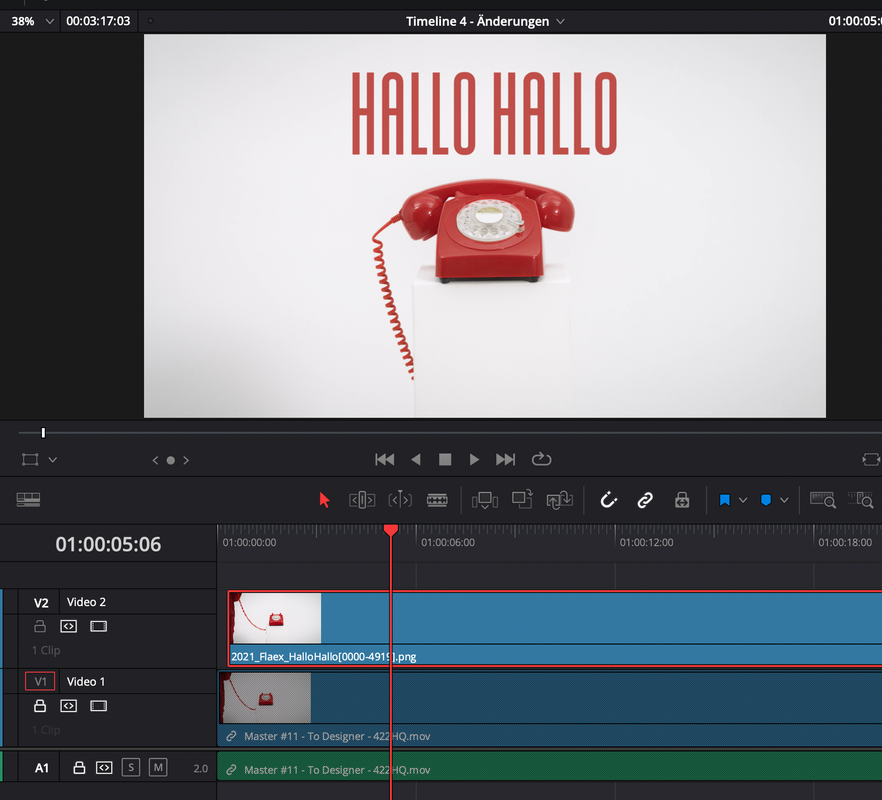Viewport: 882px width, 800px height.
Task: Click the Insert Clip icon
Action: (x=485, y=500)
